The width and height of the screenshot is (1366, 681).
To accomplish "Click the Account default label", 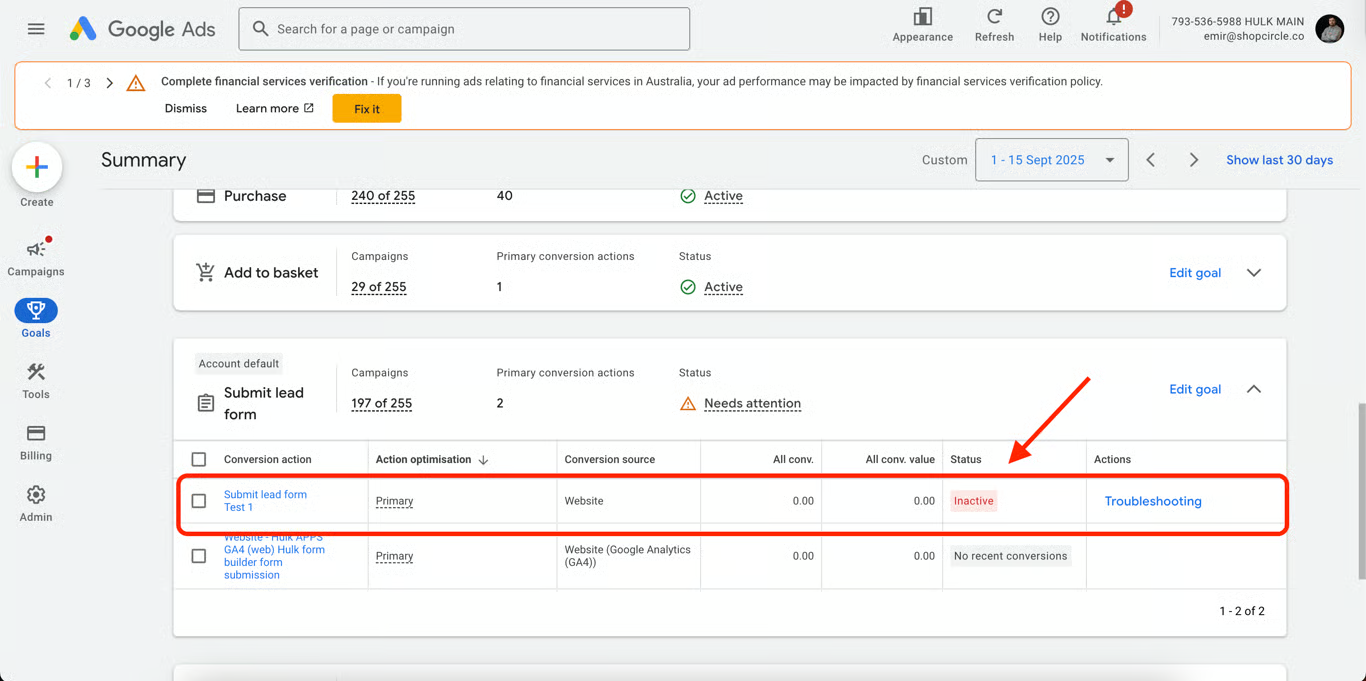I will tap(238, 364).
